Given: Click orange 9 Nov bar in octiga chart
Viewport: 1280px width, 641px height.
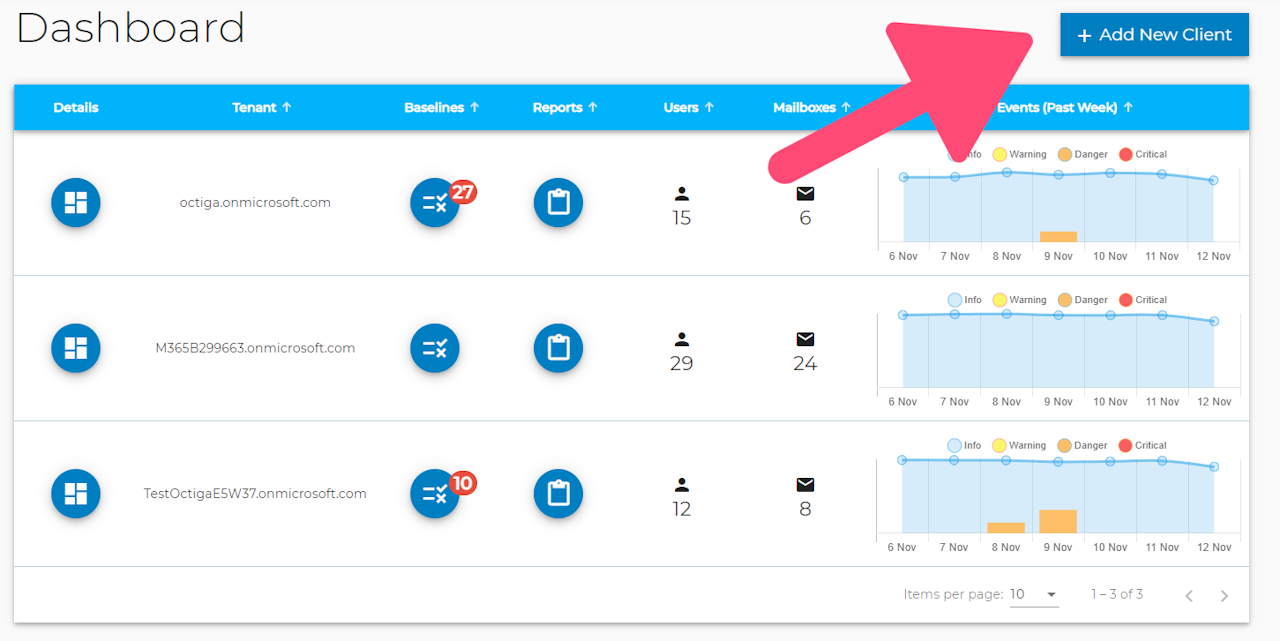Looking at the screenshot, I should coord(1058,236).
